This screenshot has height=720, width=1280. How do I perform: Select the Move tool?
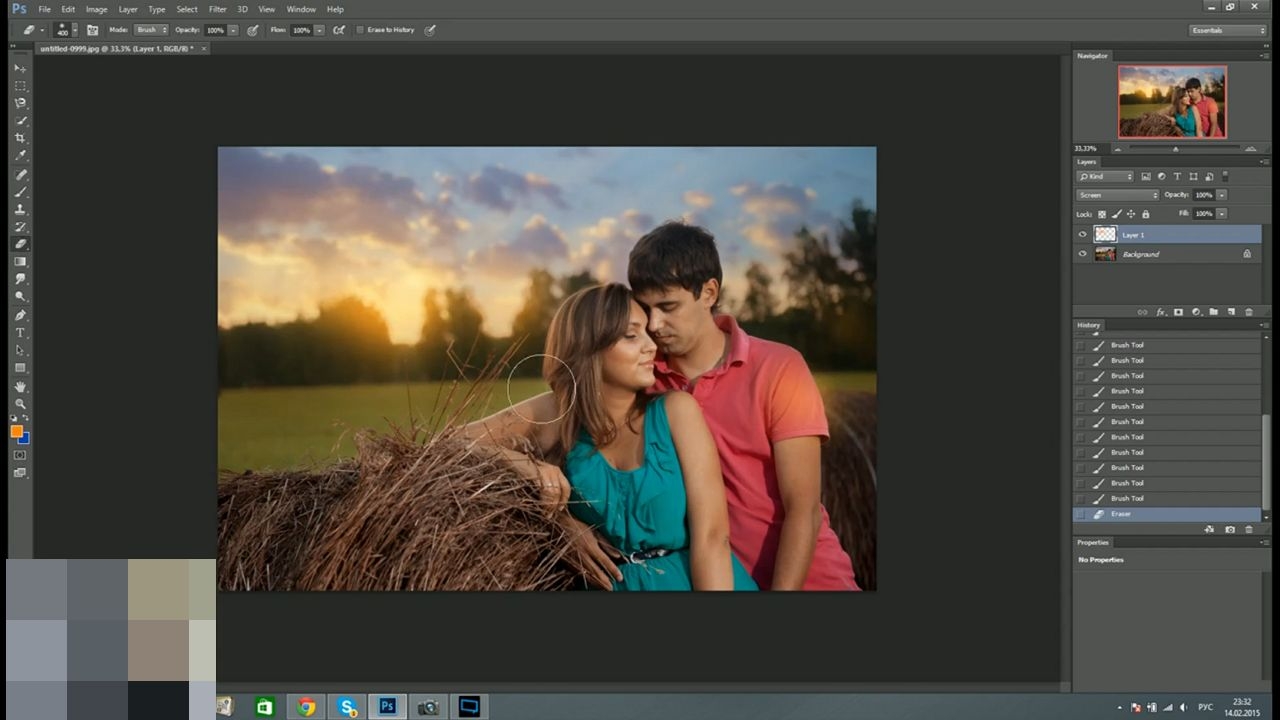click(x=20, y=68)
